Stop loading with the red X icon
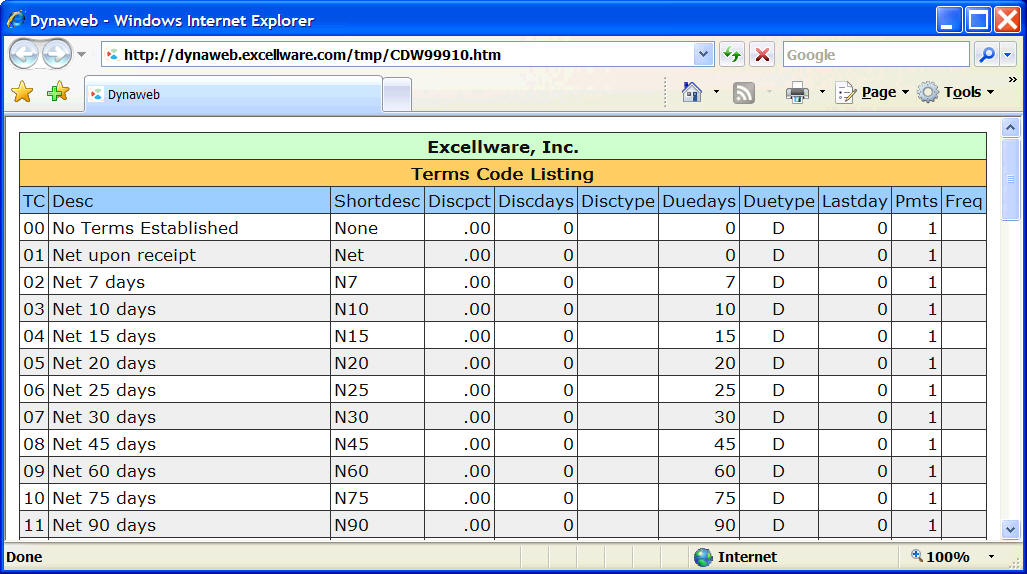 [762, 55]
